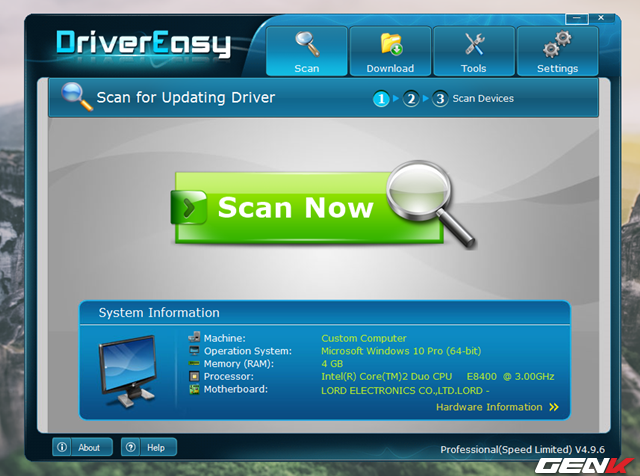Viewport: 640px width, 476px height.
Task: Click the Operation System row icon
Action: (194, 351)
